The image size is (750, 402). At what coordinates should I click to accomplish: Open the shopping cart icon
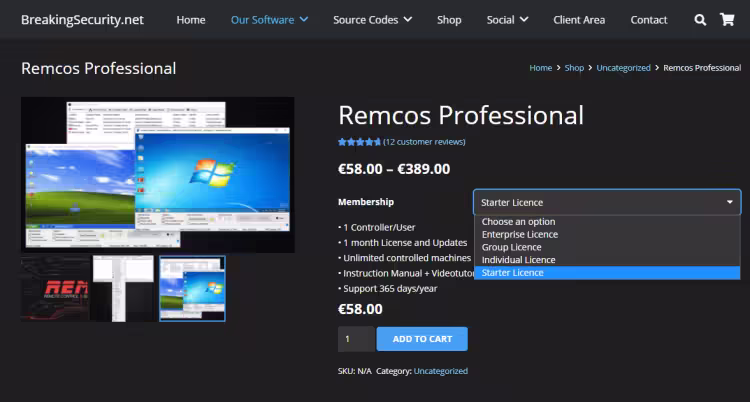point(727,20)
